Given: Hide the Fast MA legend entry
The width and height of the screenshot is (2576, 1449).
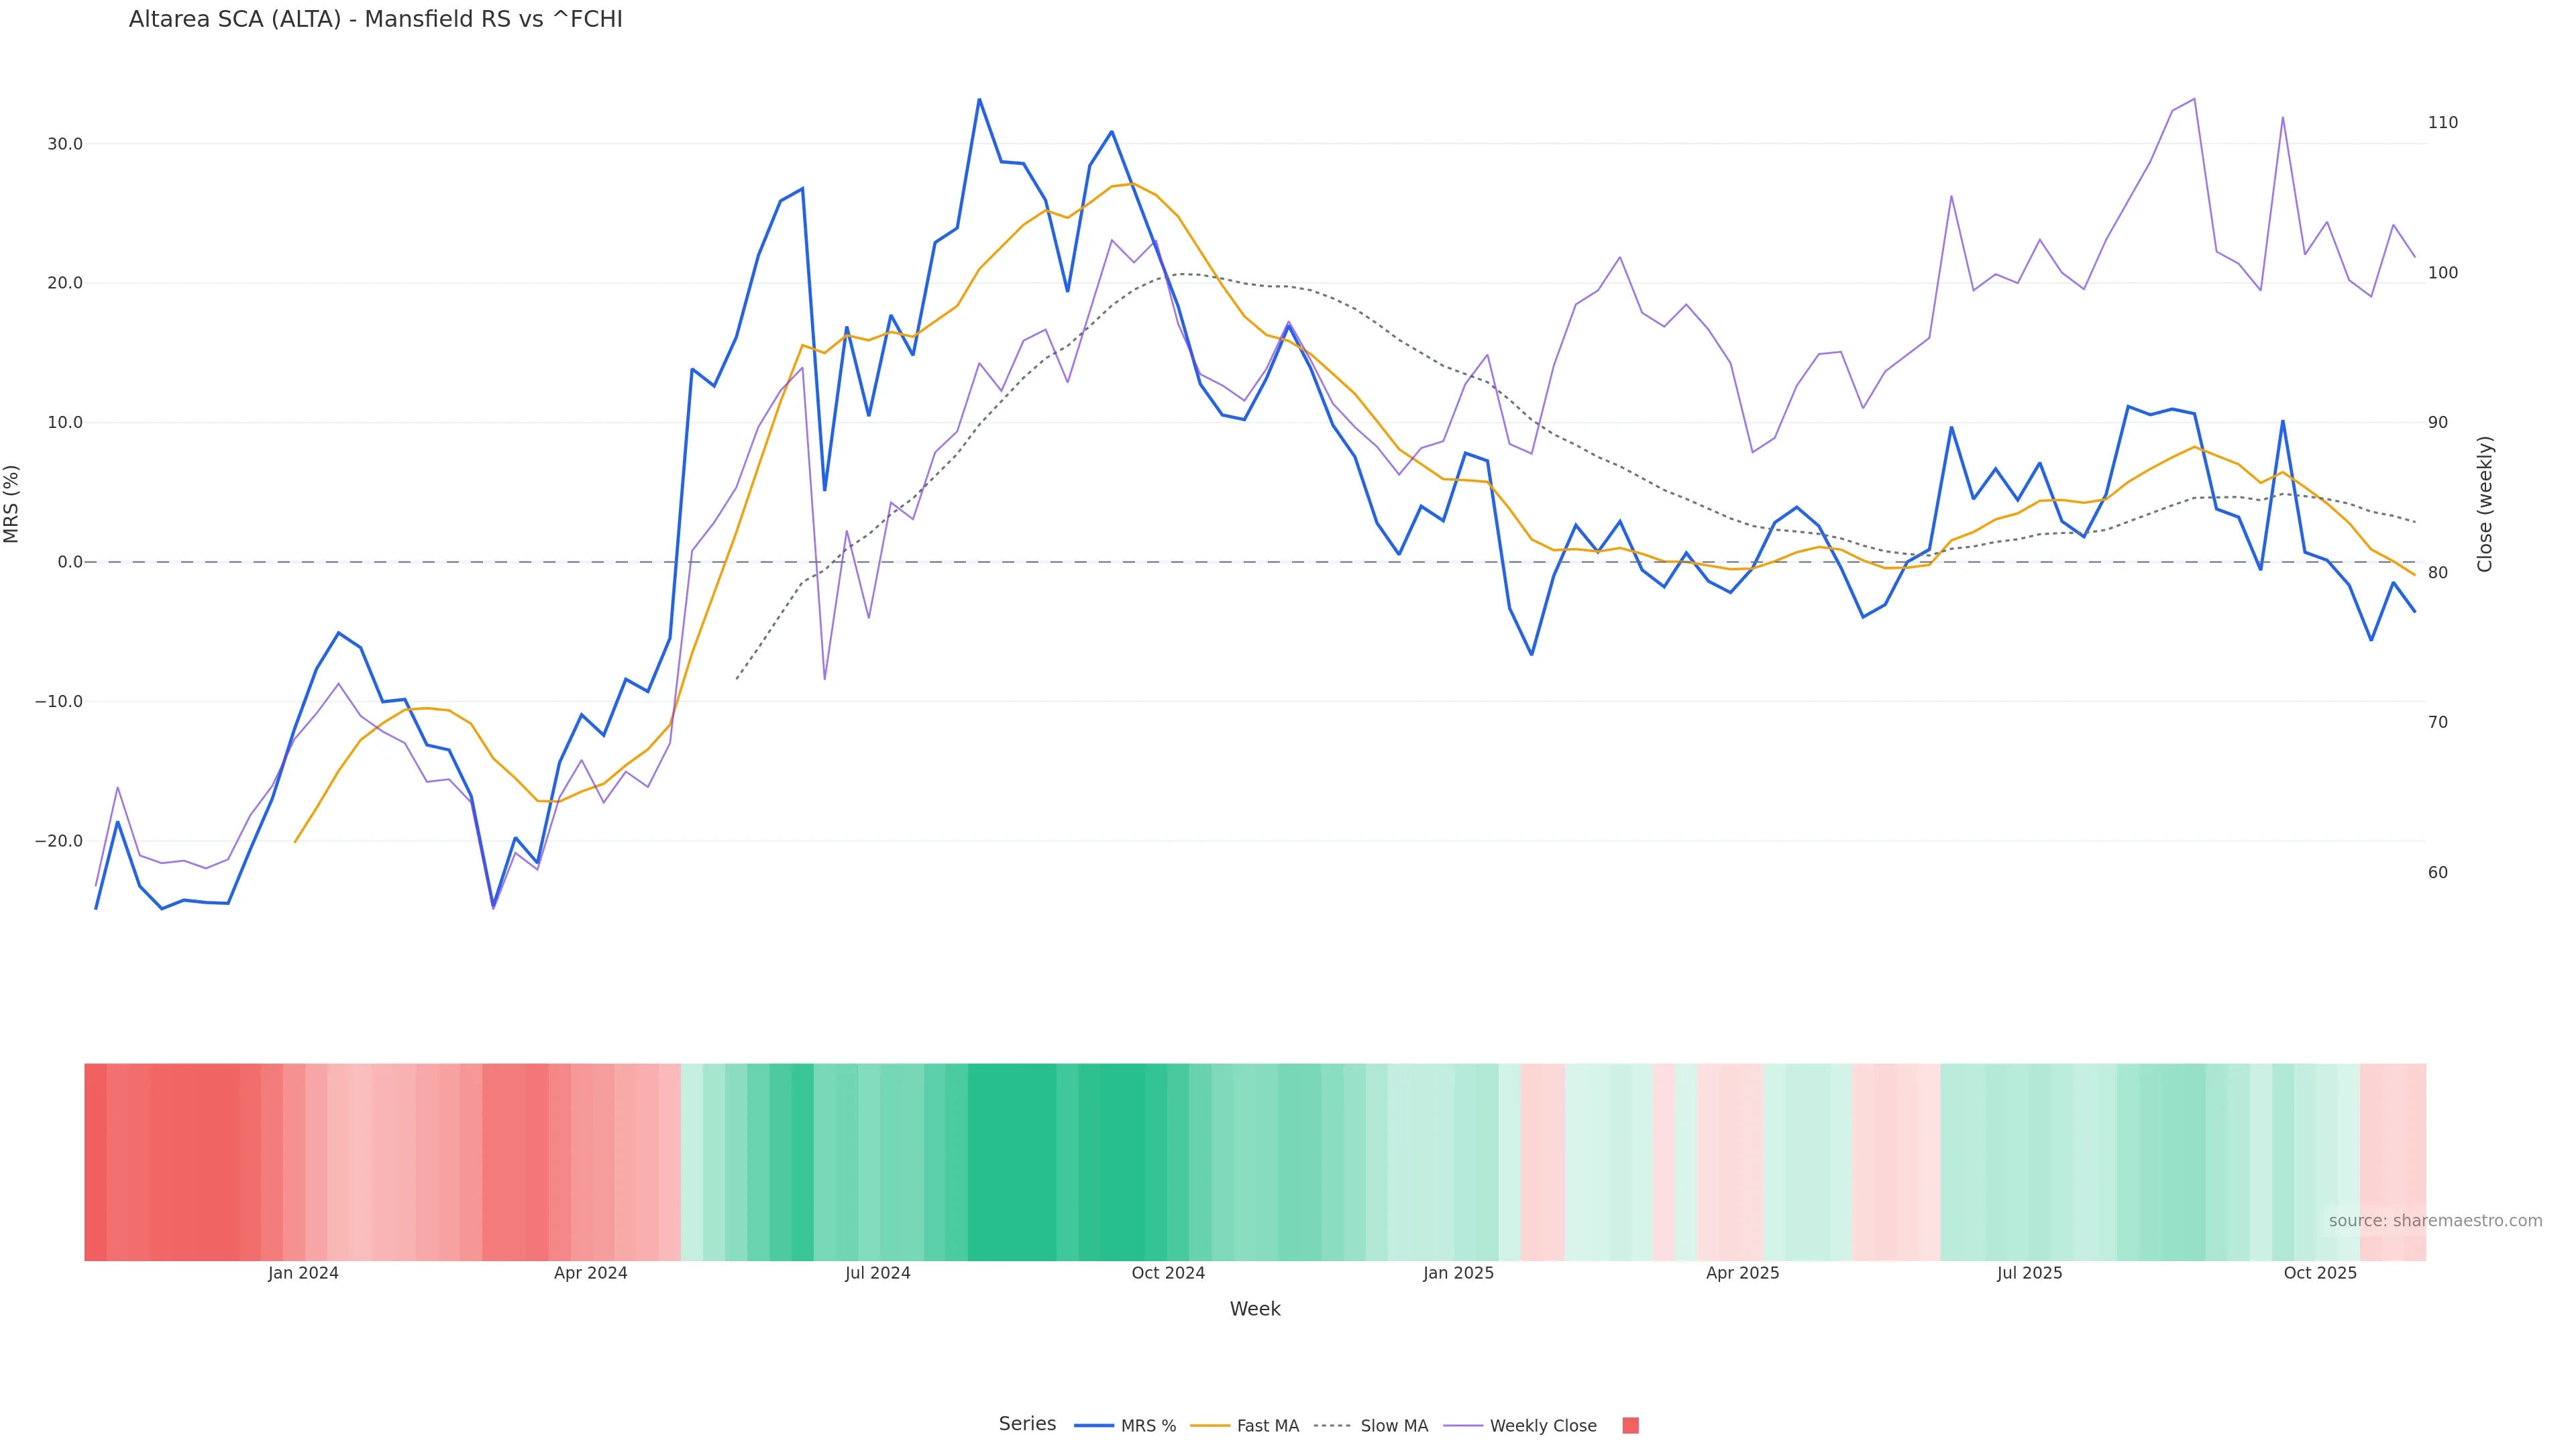Looking at the screenshot, I should [x=1267, y=1426].
